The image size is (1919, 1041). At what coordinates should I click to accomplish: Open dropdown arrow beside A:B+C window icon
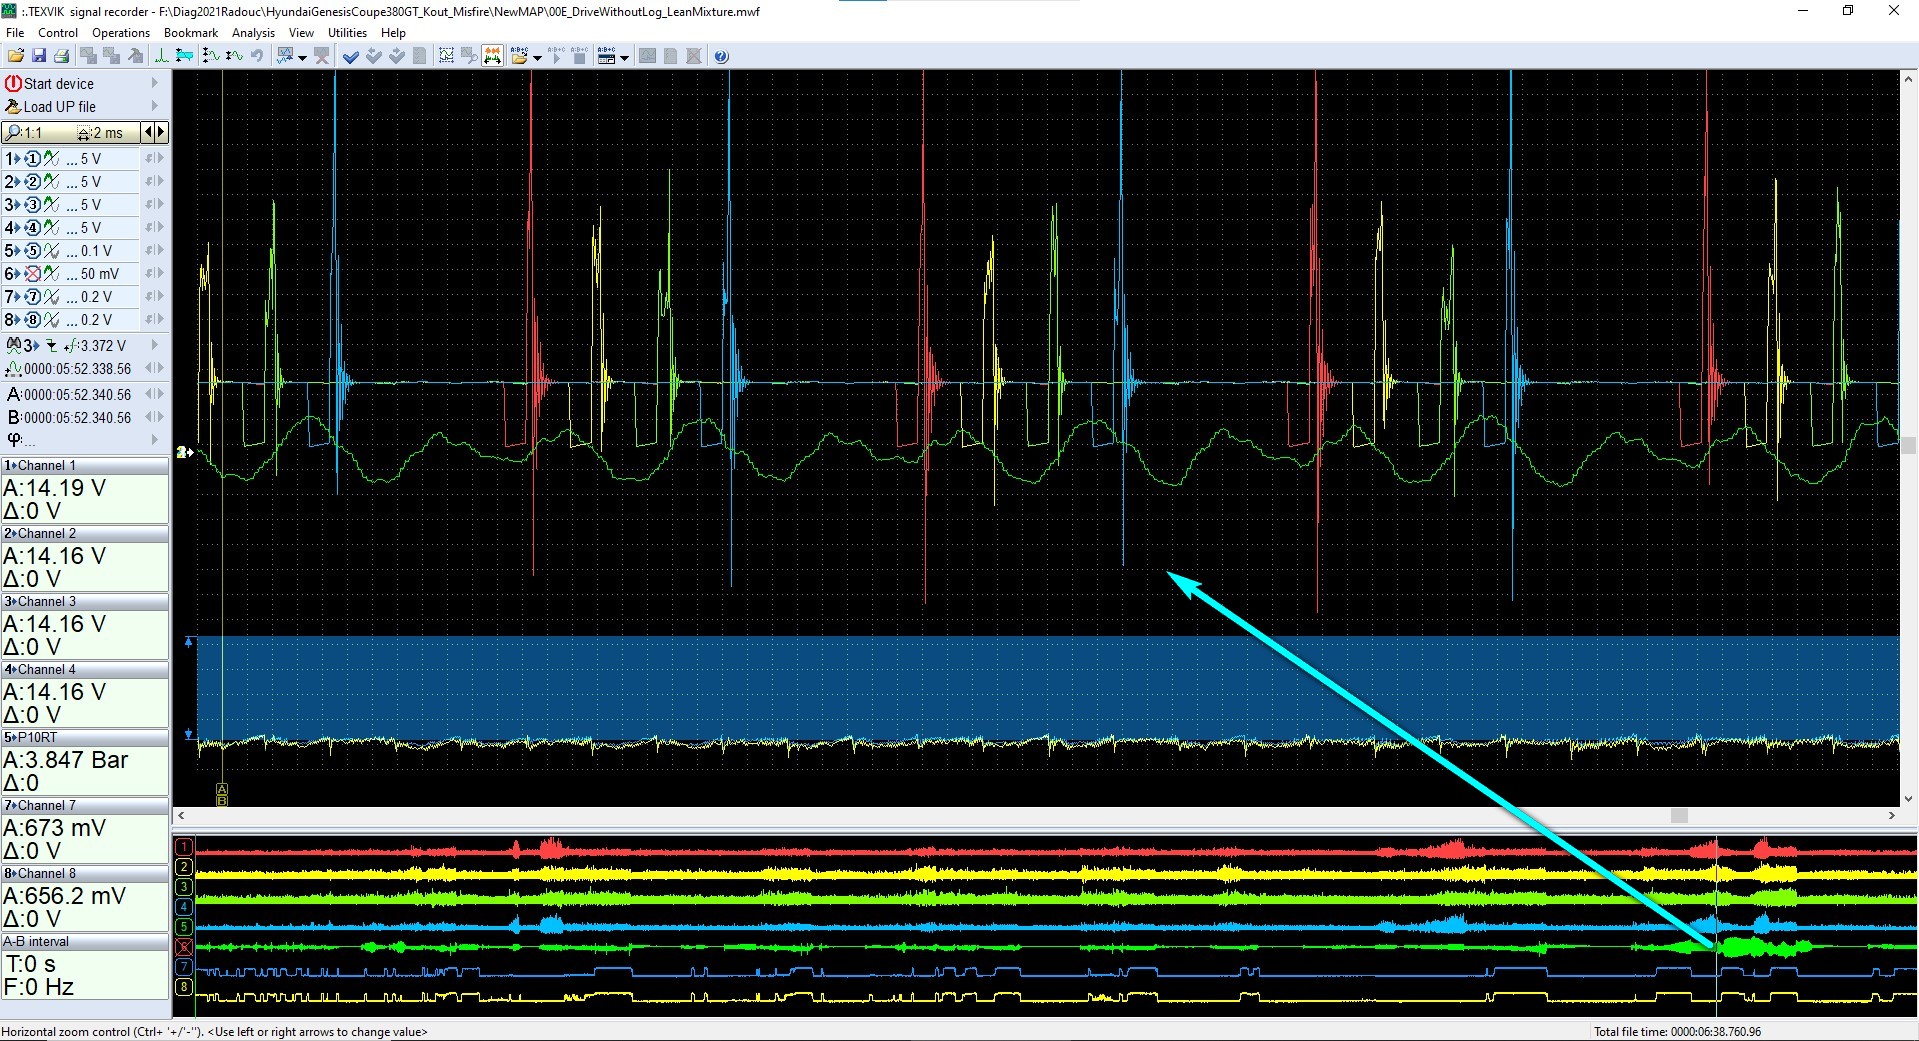click(x=624, y=57)
